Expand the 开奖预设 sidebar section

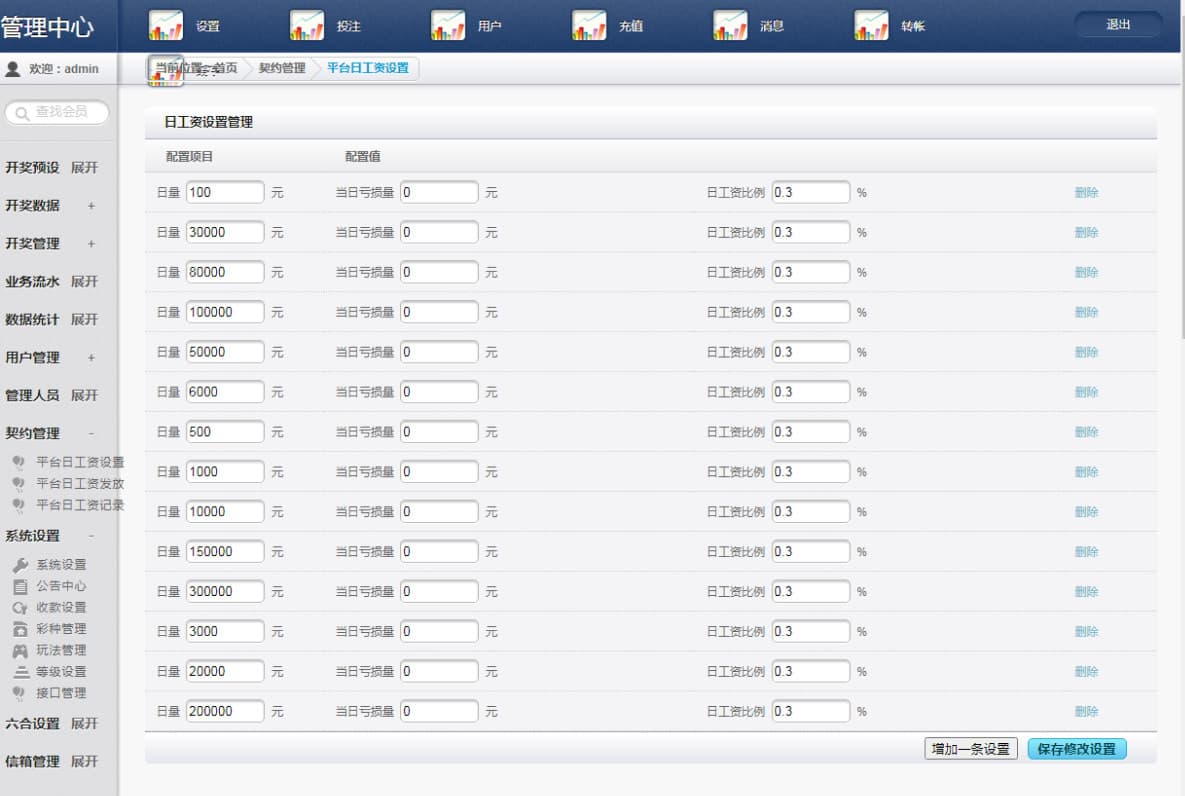tap(85, 168)
